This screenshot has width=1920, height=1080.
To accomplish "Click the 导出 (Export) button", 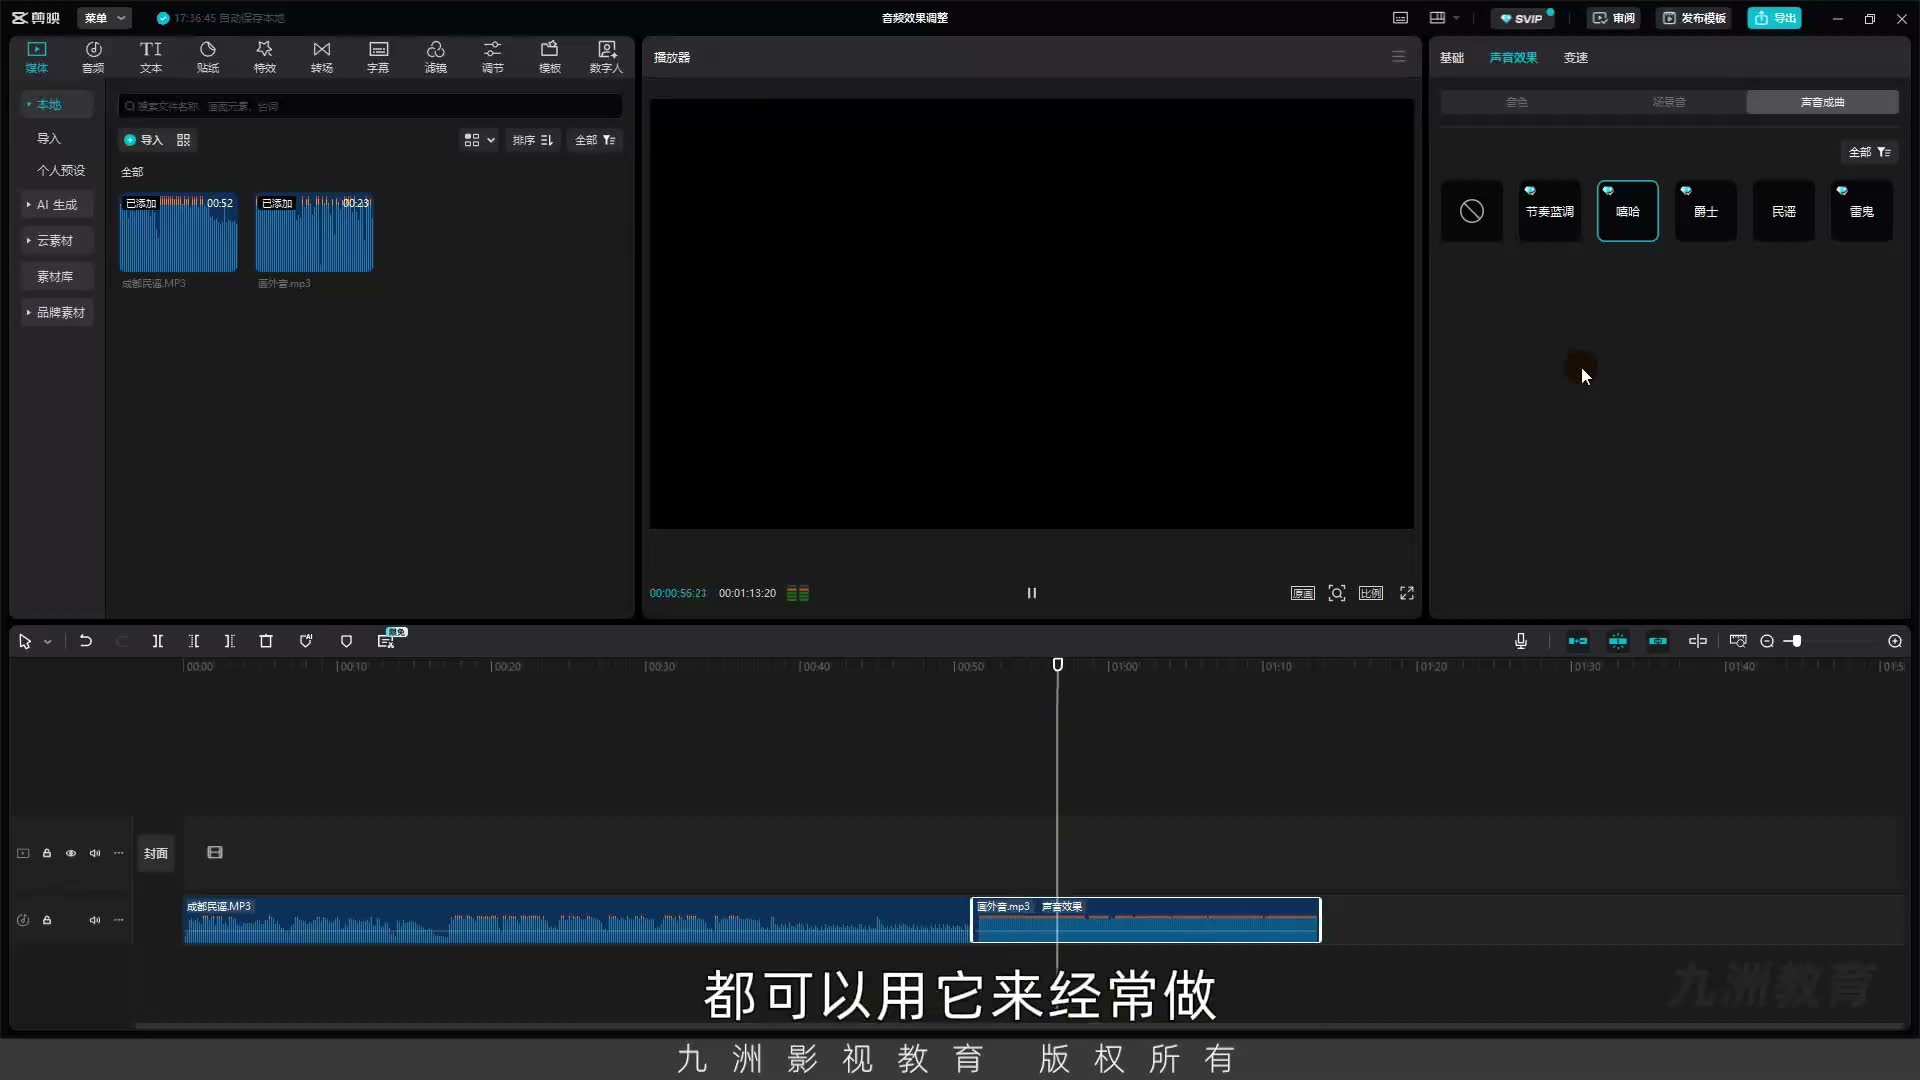I will 1775,18.
